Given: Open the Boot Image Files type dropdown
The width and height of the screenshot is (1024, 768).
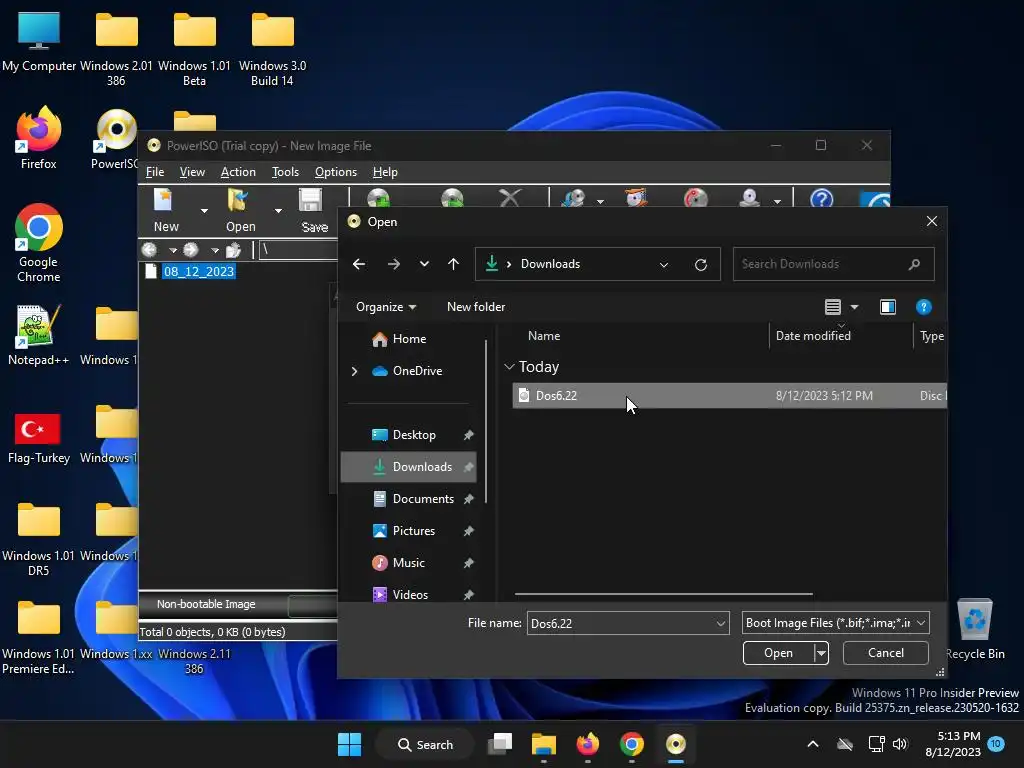Looking at the screenshot, I should point(921,623).
